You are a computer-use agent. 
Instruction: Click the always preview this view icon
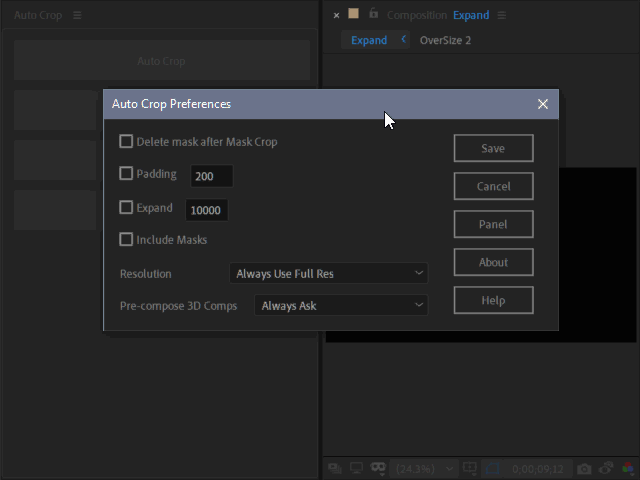point(335,468)
